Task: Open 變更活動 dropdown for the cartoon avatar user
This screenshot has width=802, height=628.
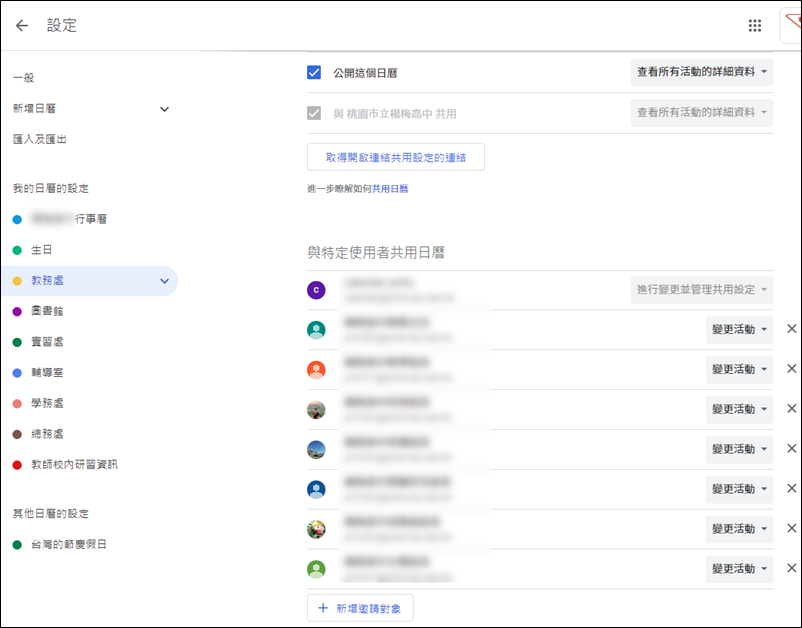Action: click(x=739, y=529)
